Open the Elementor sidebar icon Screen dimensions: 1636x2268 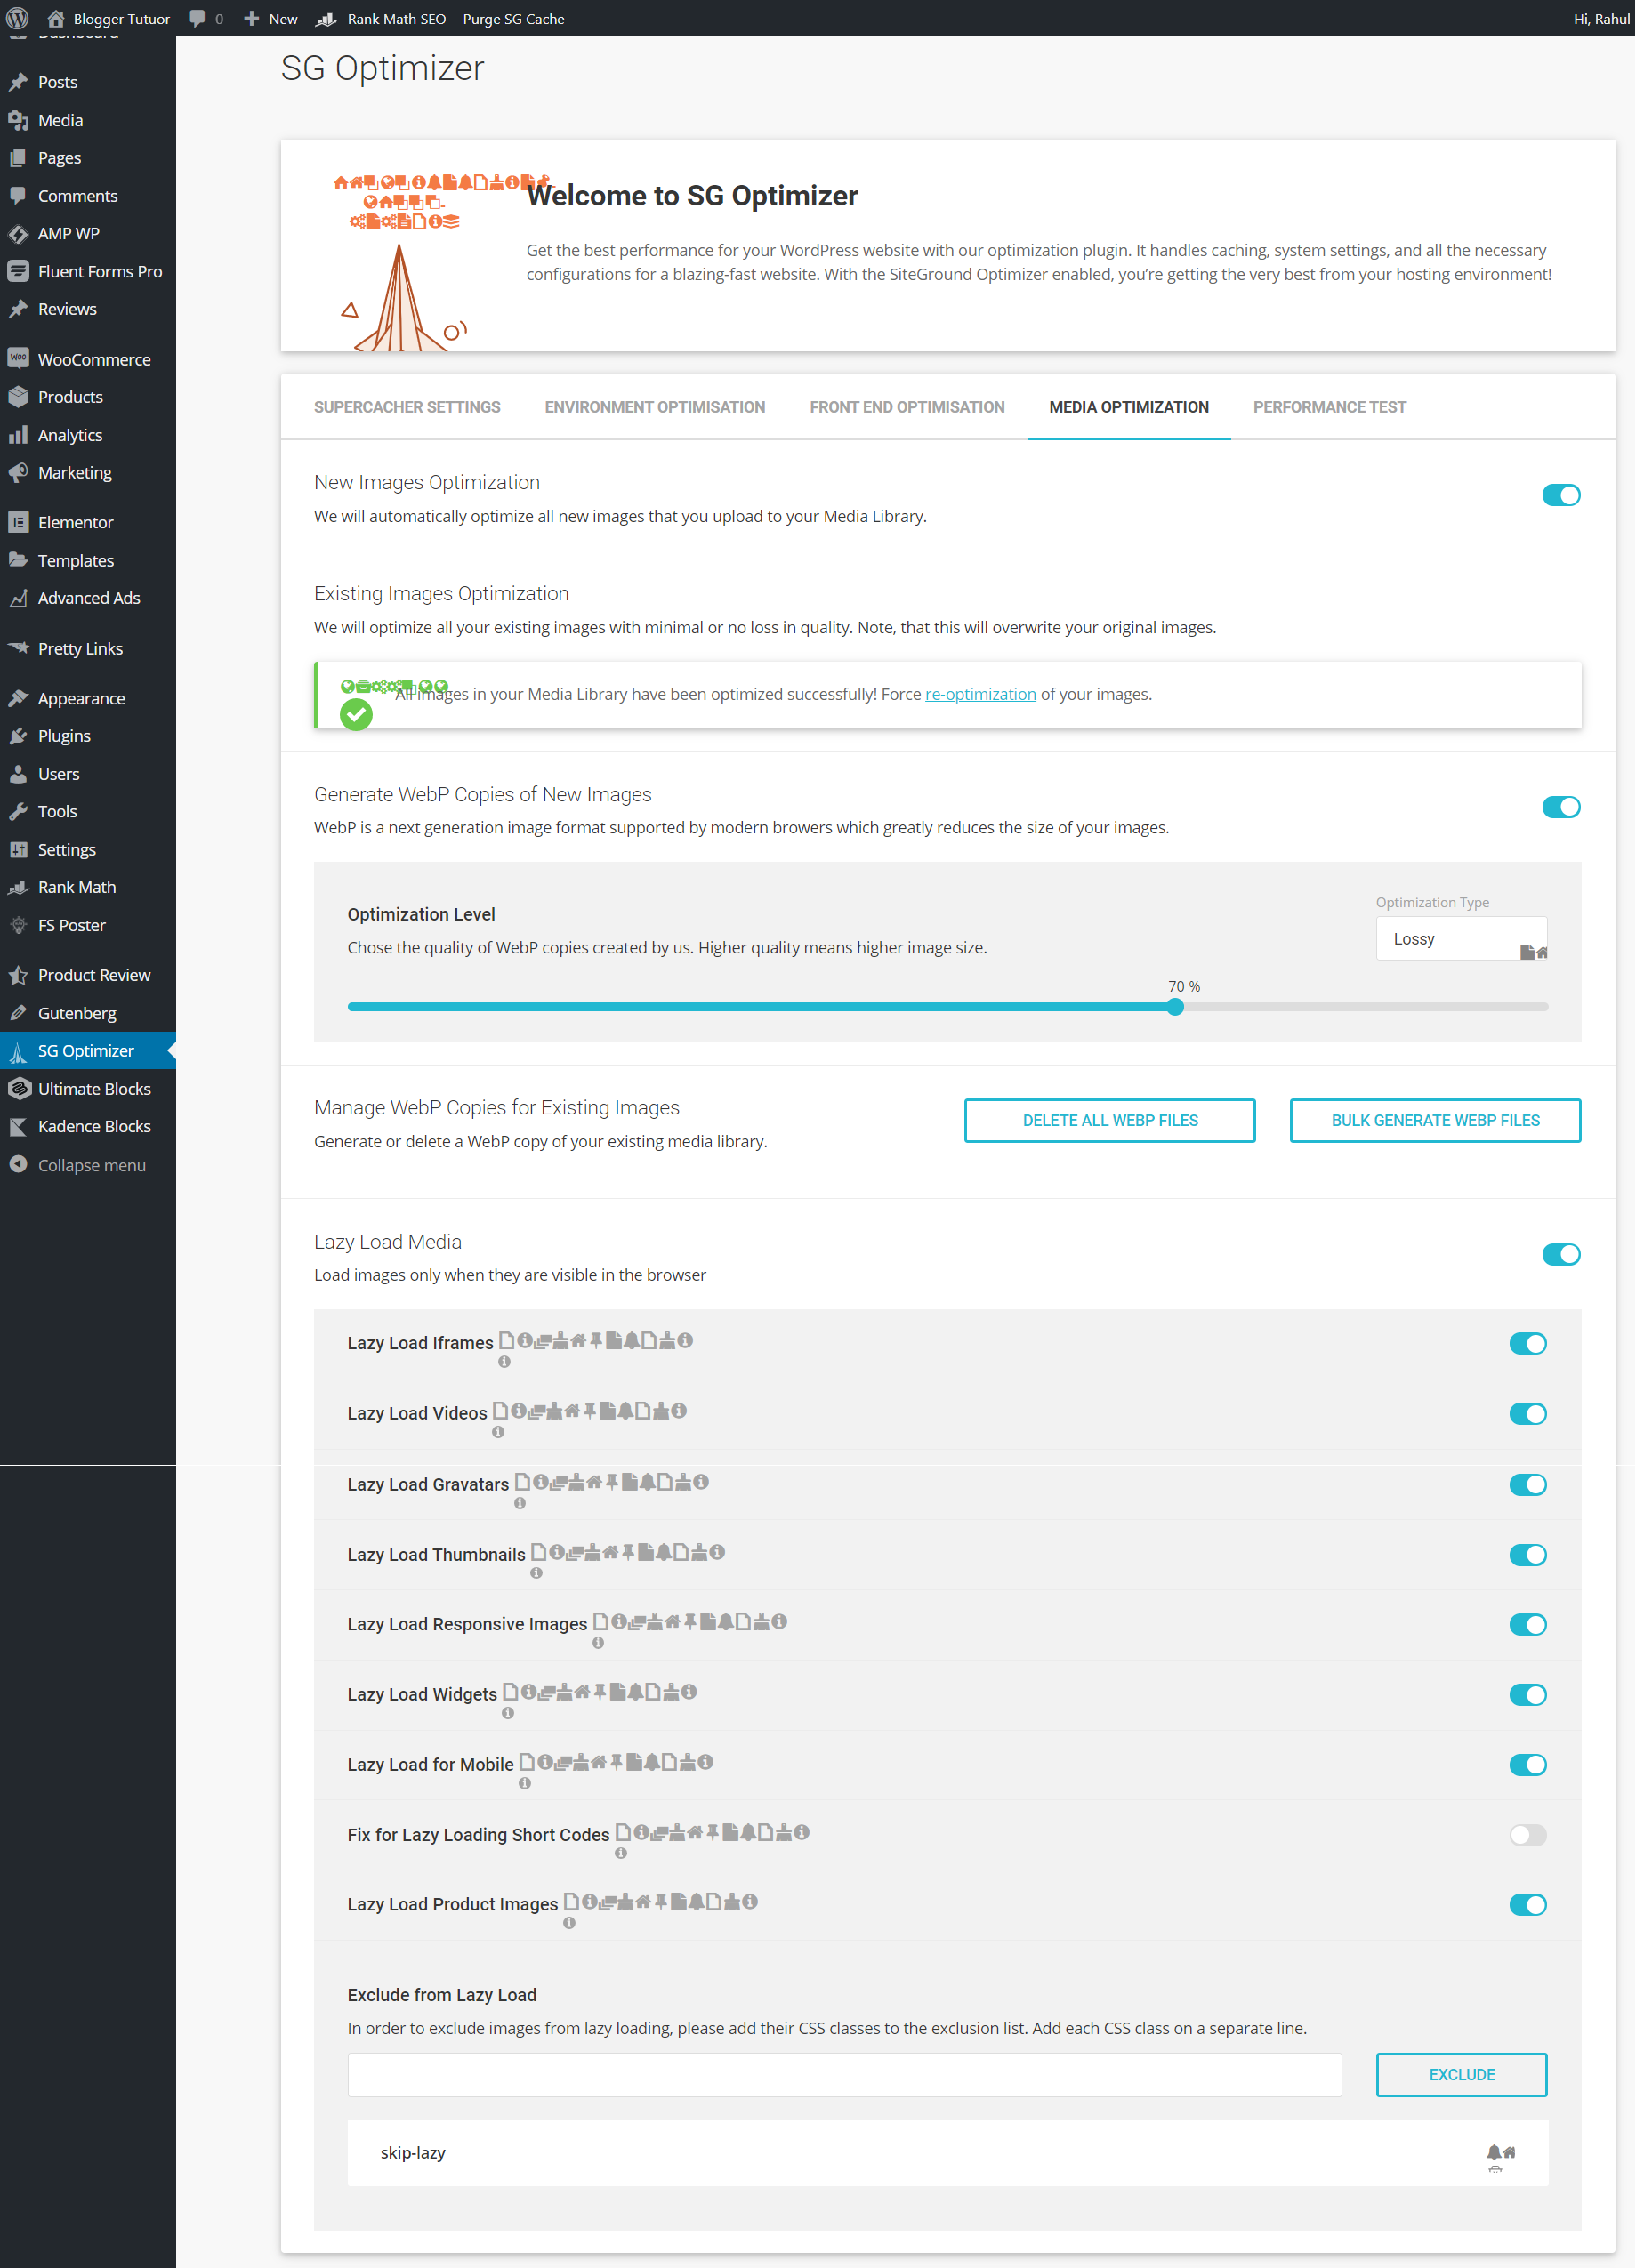[x=18, y=522]
